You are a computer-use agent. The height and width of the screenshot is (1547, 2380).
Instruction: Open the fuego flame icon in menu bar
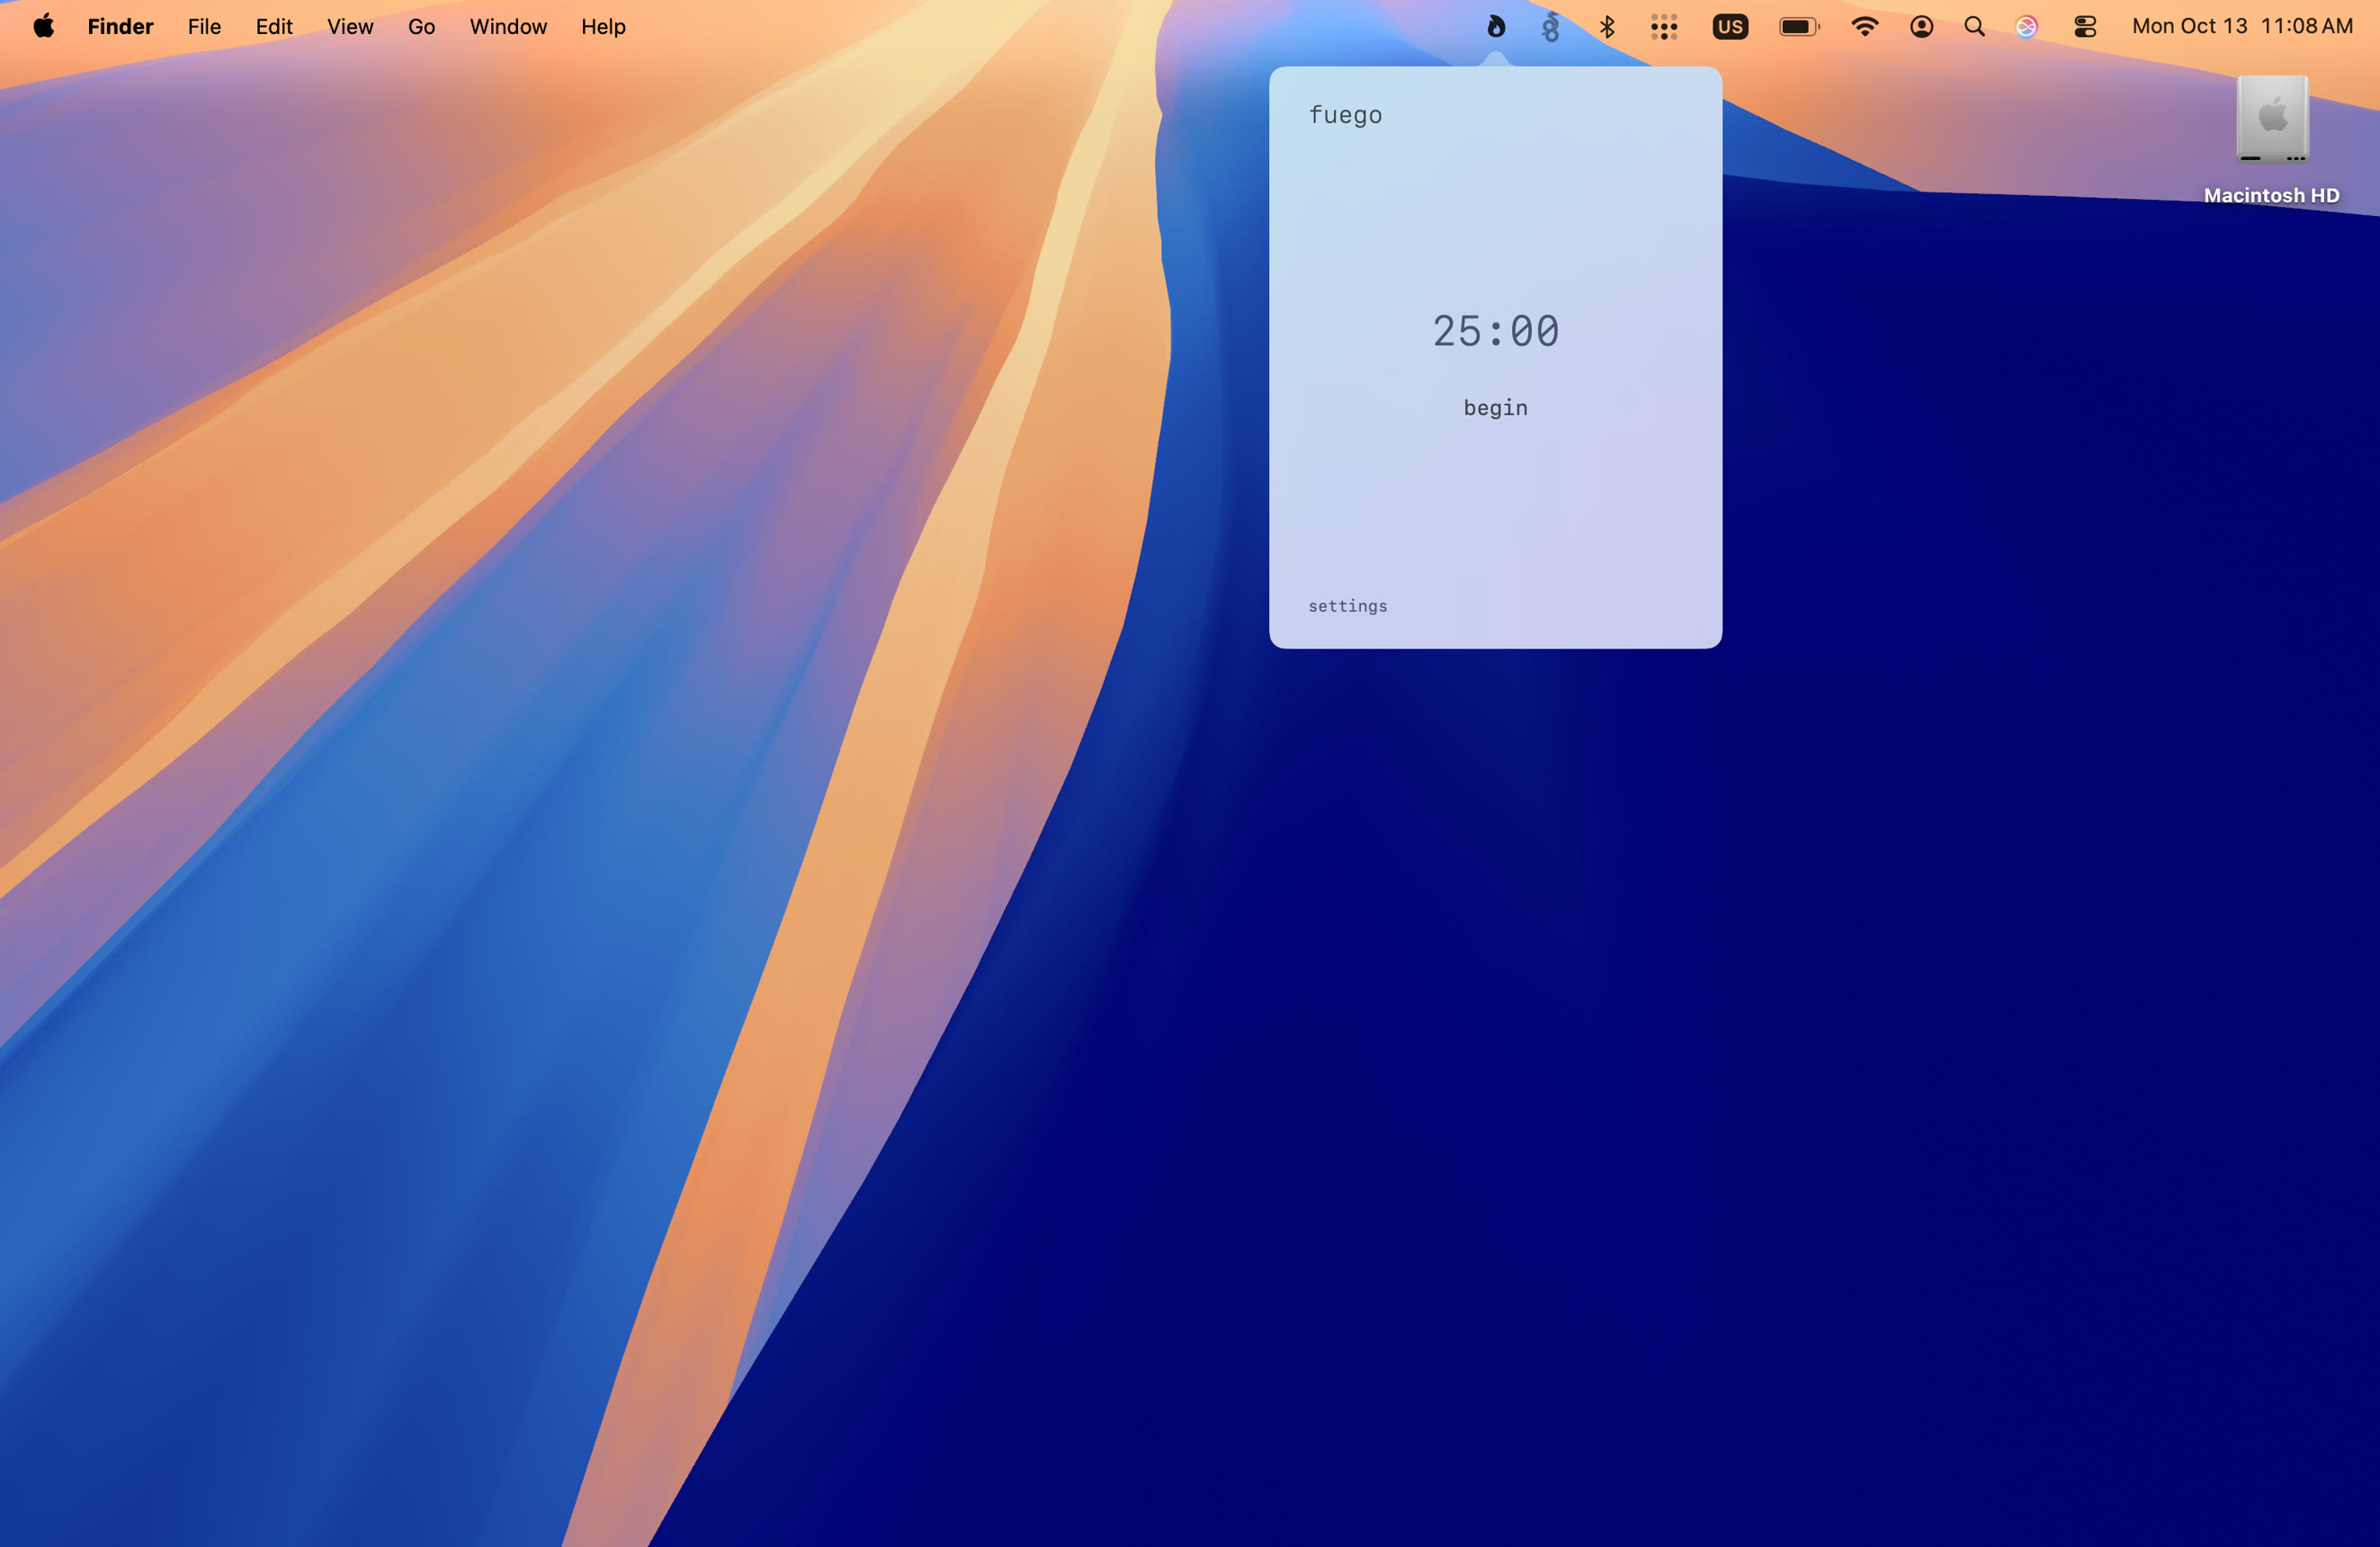point(1494,27)
